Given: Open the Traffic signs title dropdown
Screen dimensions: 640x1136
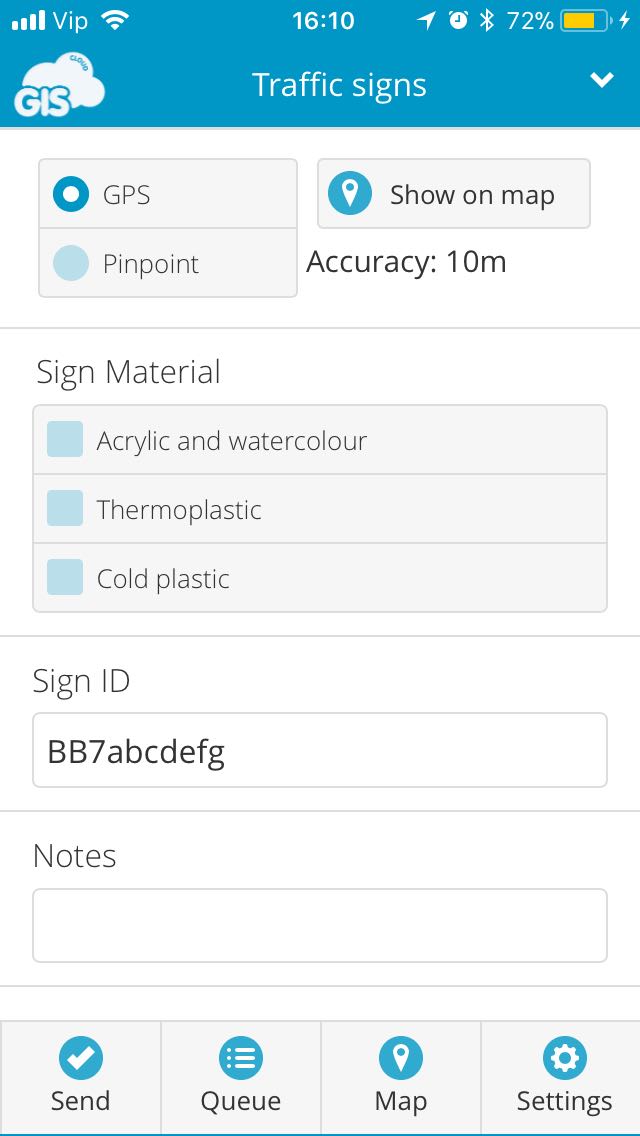Looking at the screenshot, I should coord(339,85).
